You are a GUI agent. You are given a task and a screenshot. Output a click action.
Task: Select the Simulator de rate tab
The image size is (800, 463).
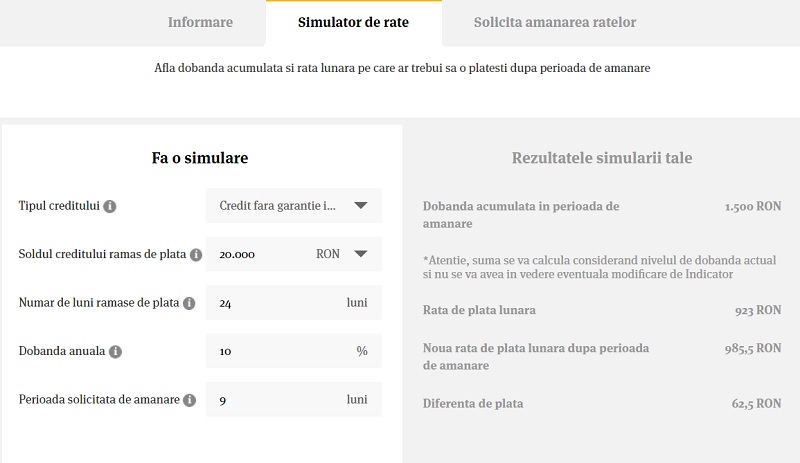354,22
